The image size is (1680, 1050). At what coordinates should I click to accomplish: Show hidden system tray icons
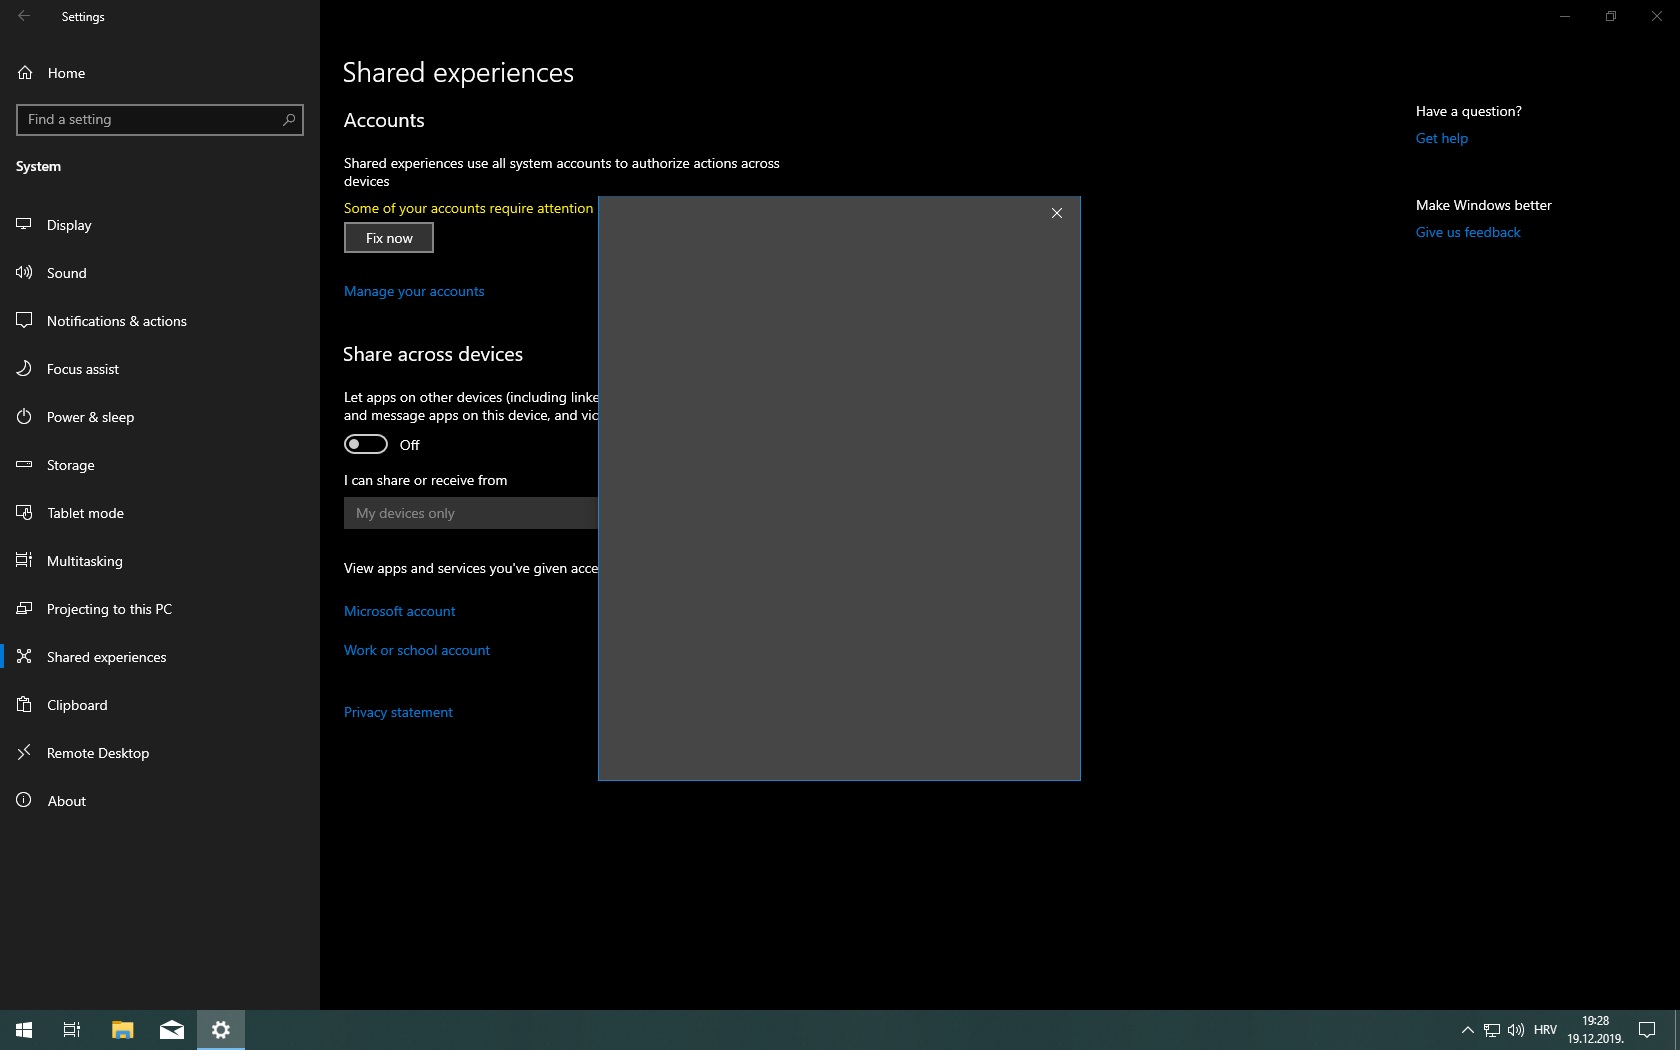1467,1030
